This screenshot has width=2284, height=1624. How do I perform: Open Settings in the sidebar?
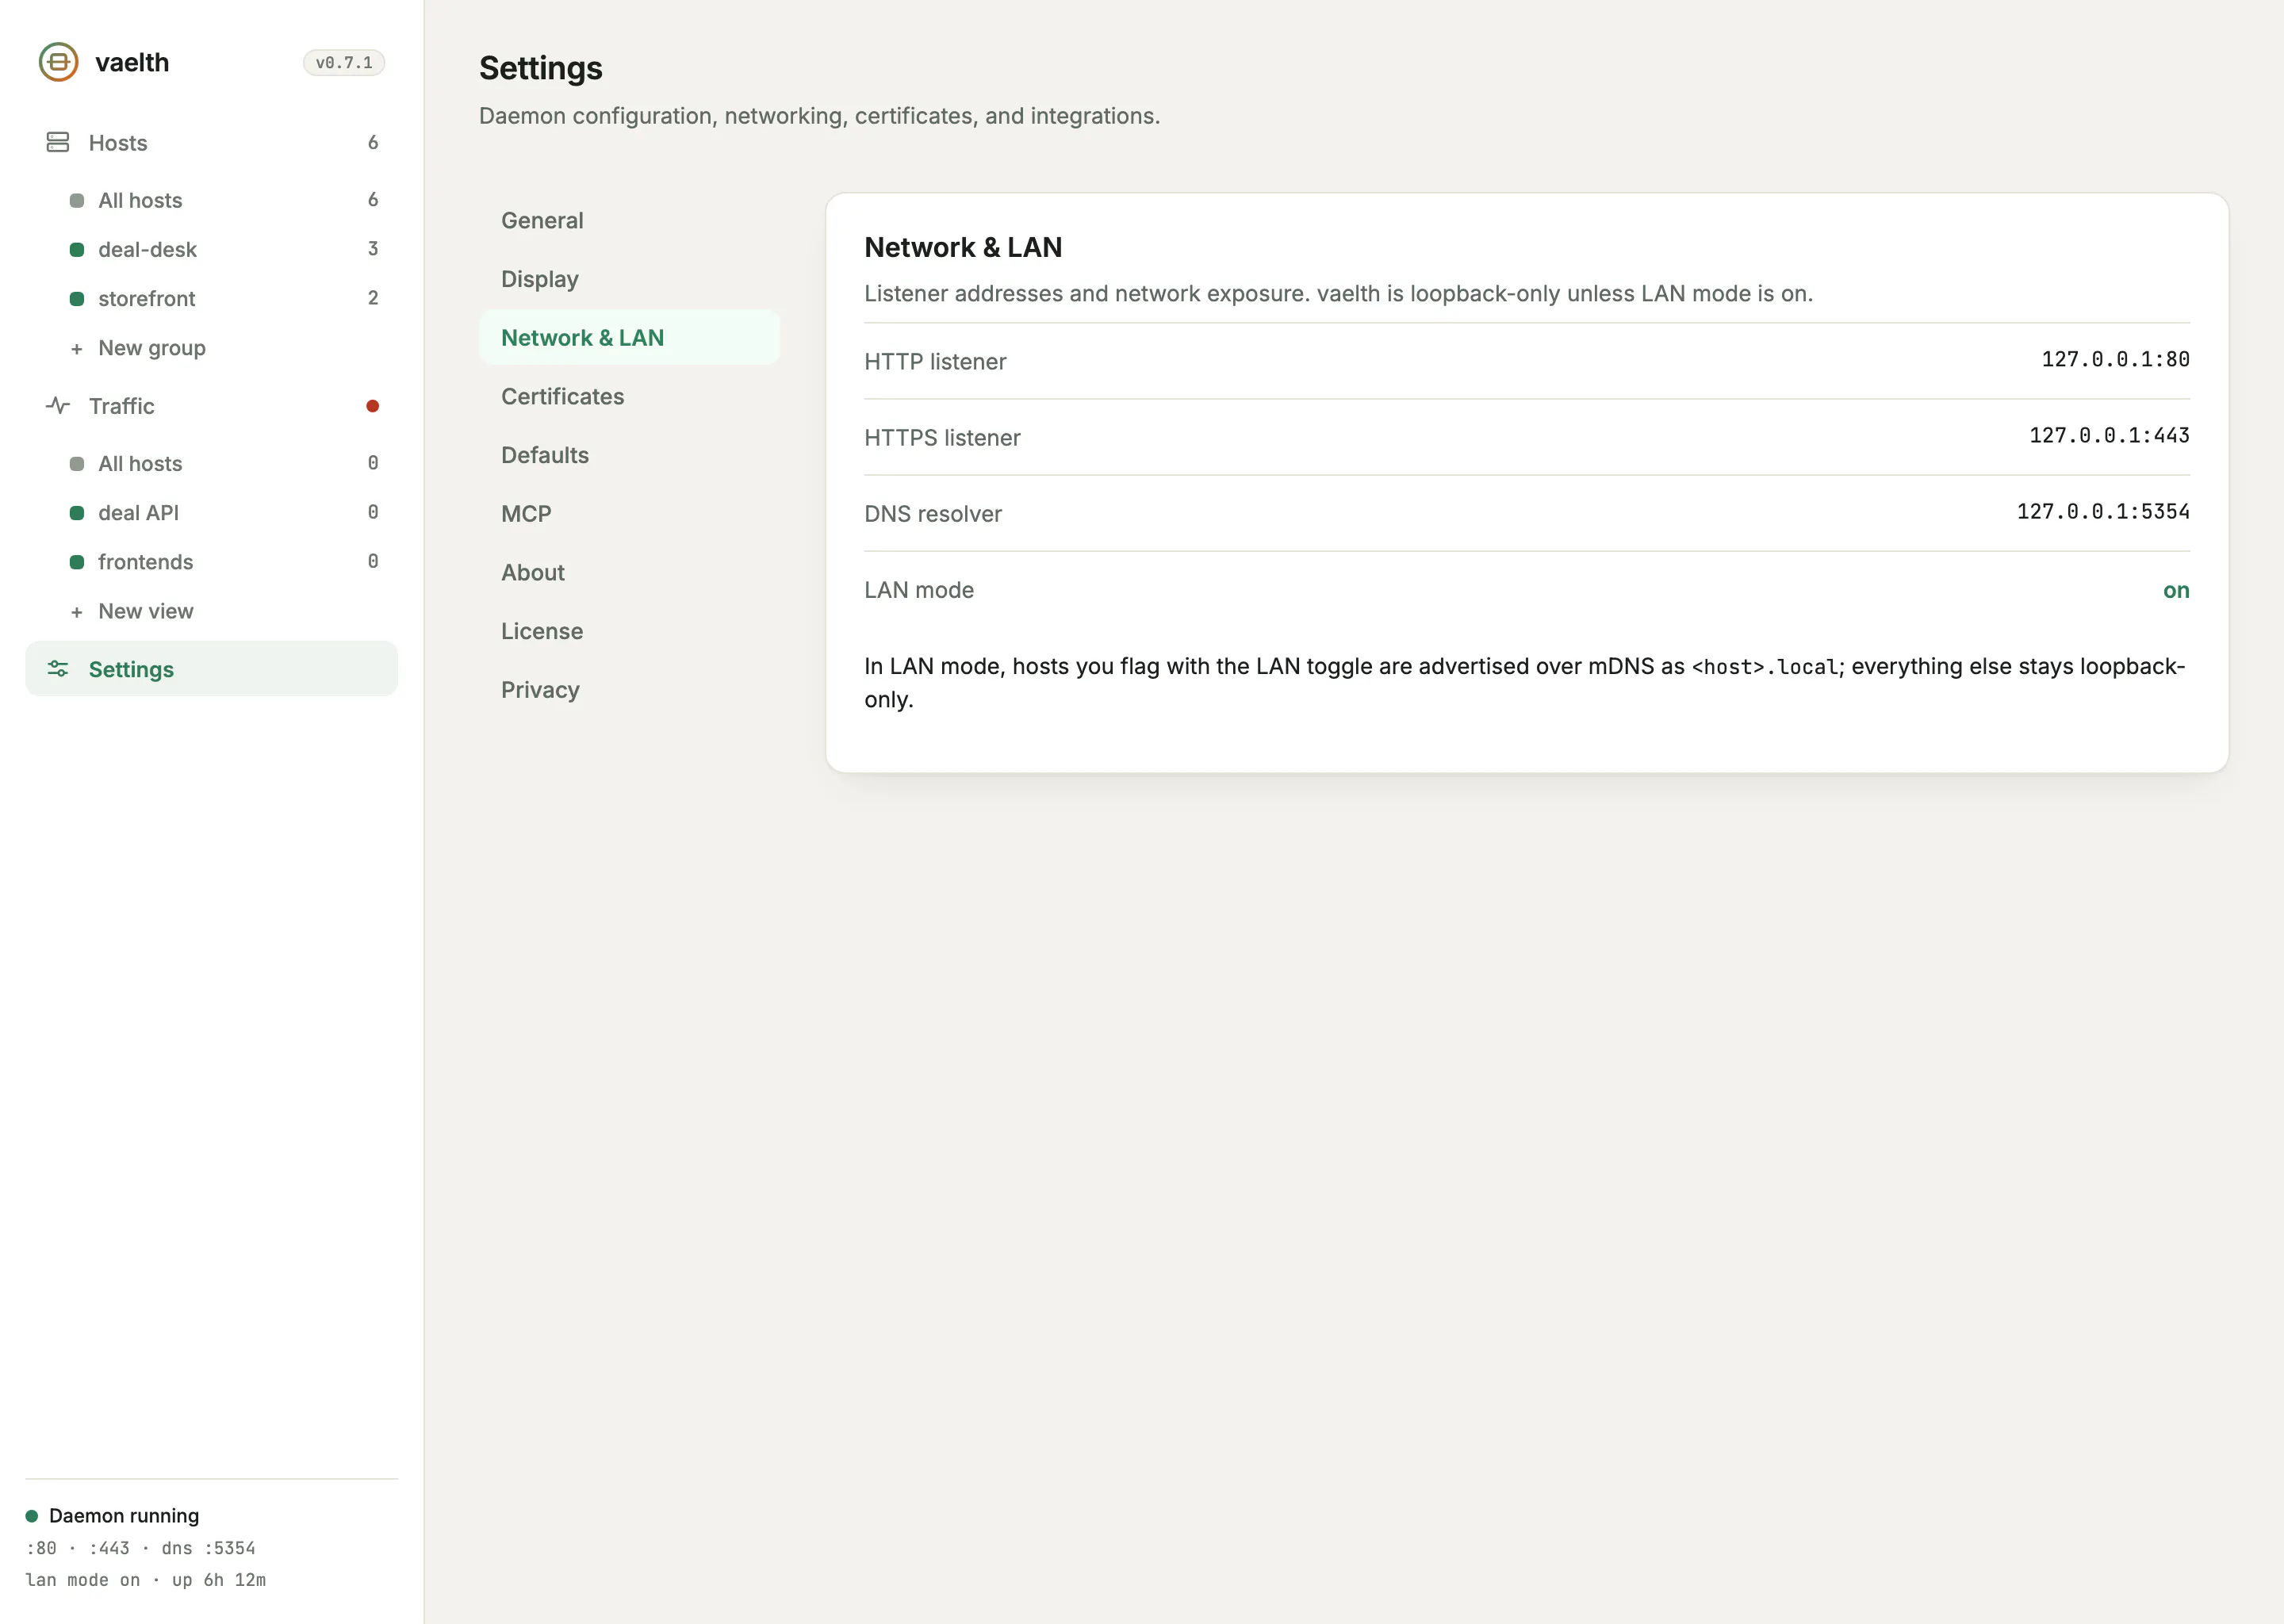(x=211, y=668)
